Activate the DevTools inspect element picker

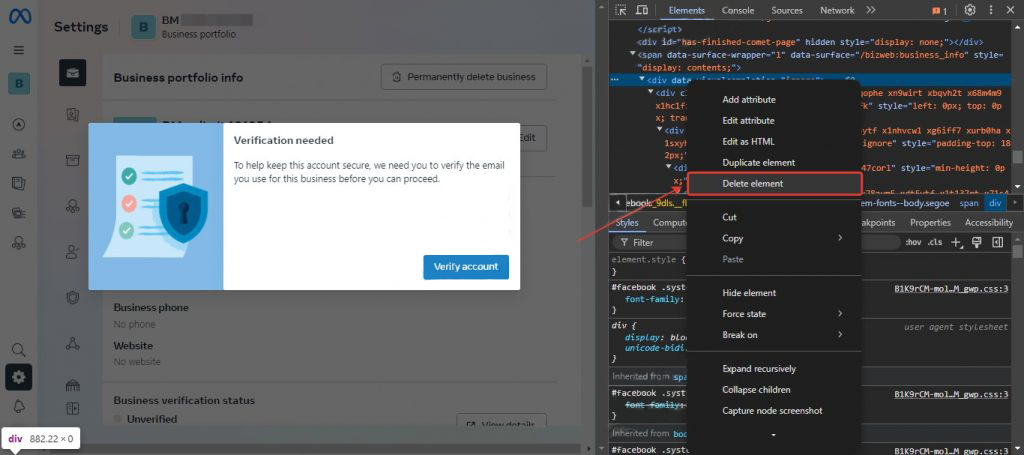(621, 10)
